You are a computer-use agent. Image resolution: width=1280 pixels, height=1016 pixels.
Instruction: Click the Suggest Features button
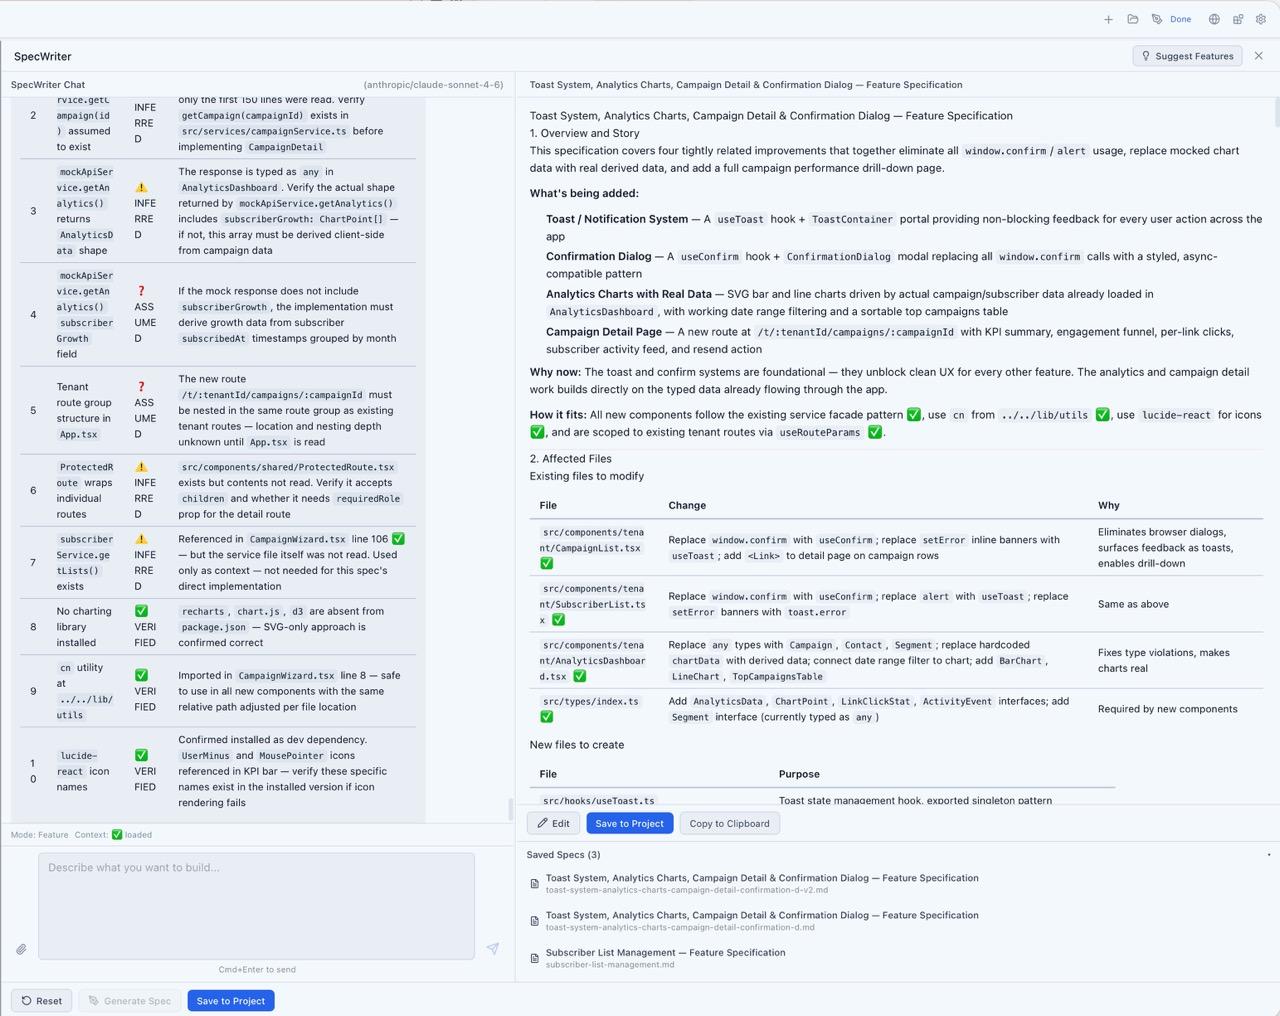click(1187, 56)
